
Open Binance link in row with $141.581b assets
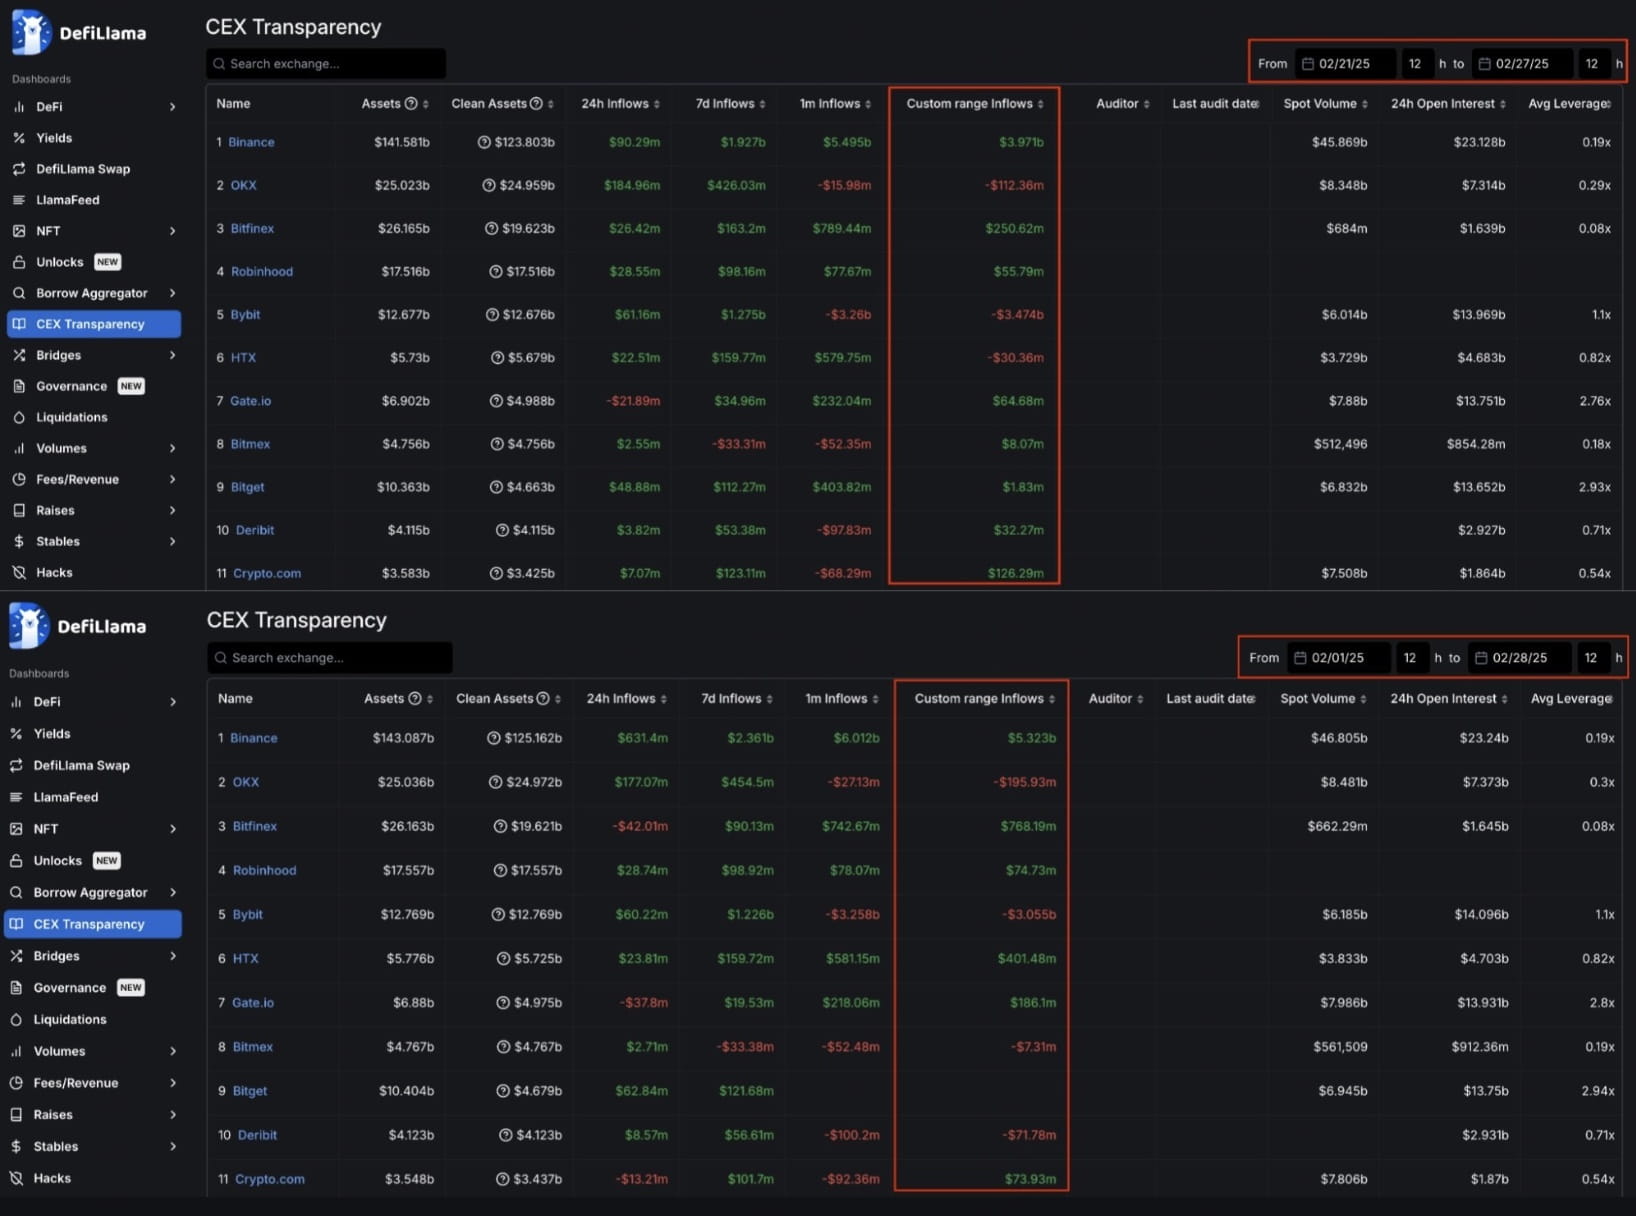[x=251, y=142]
